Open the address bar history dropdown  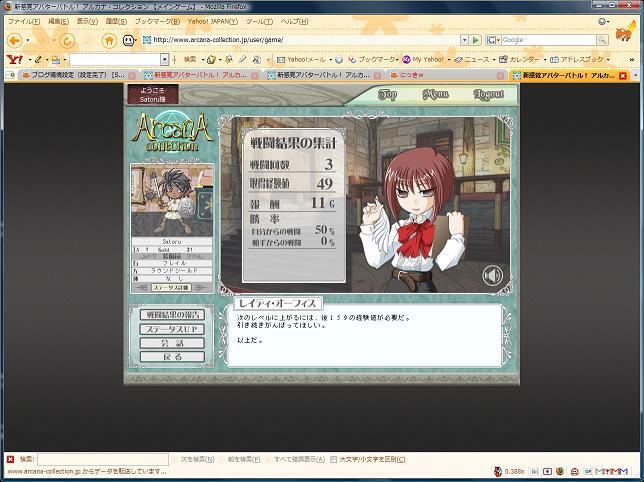[464, 40]
